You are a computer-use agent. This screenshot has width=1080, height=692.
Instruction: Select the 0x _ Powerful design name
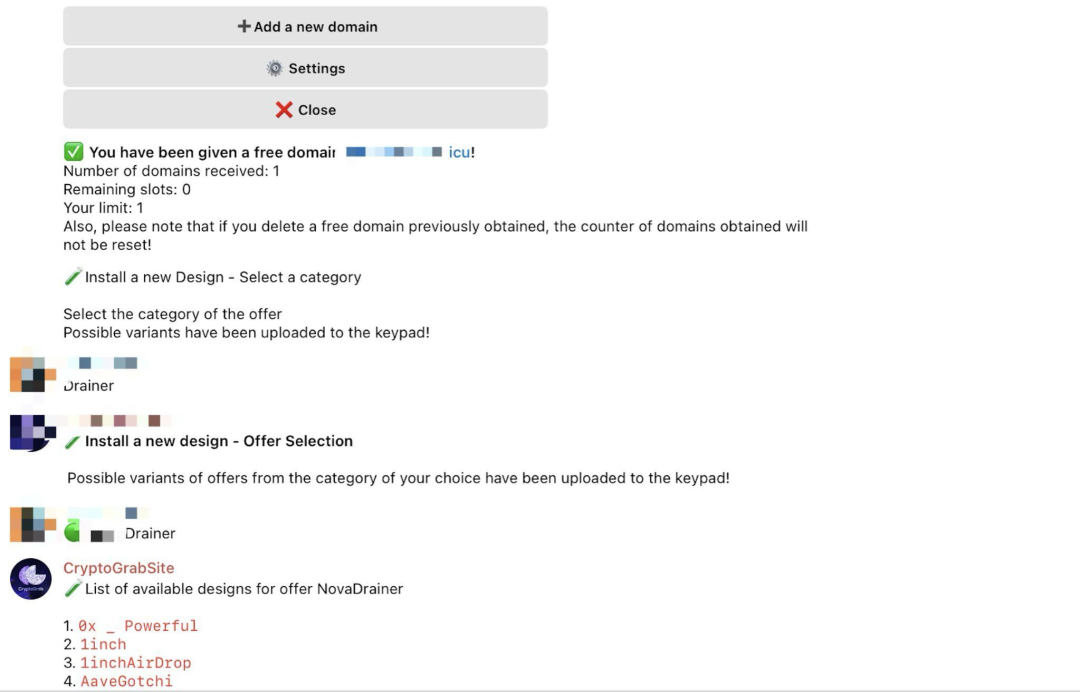138,626
